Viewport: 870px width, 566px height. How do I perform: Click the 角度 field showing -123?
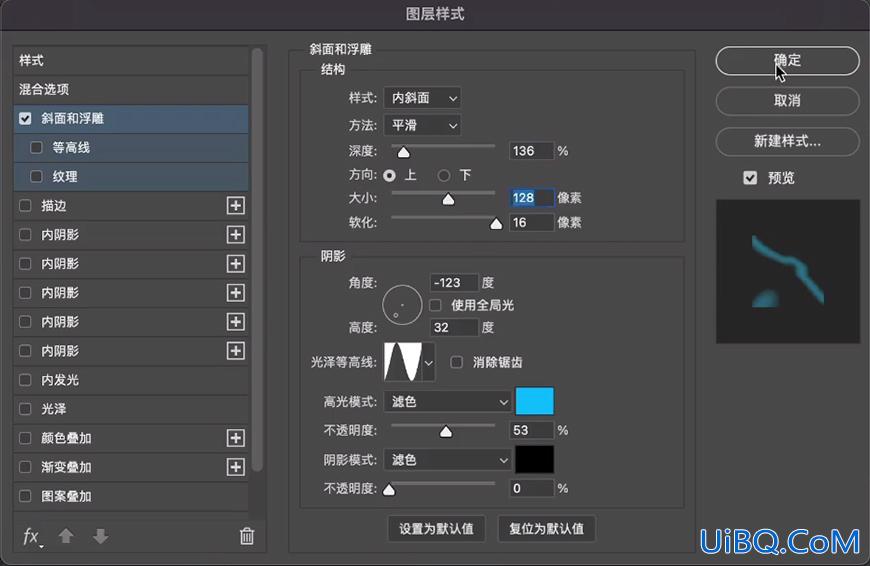click(x=454, y=283)
